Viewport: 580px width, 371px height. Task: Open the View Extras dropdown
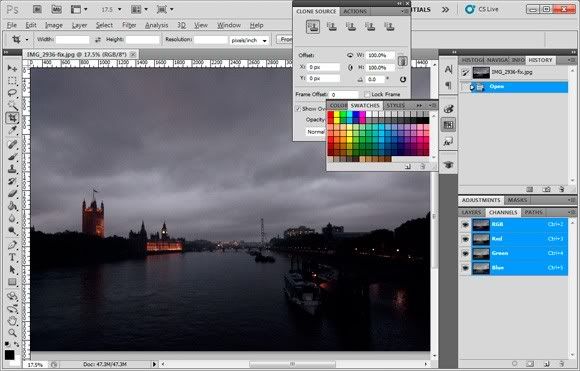[79, 10]
